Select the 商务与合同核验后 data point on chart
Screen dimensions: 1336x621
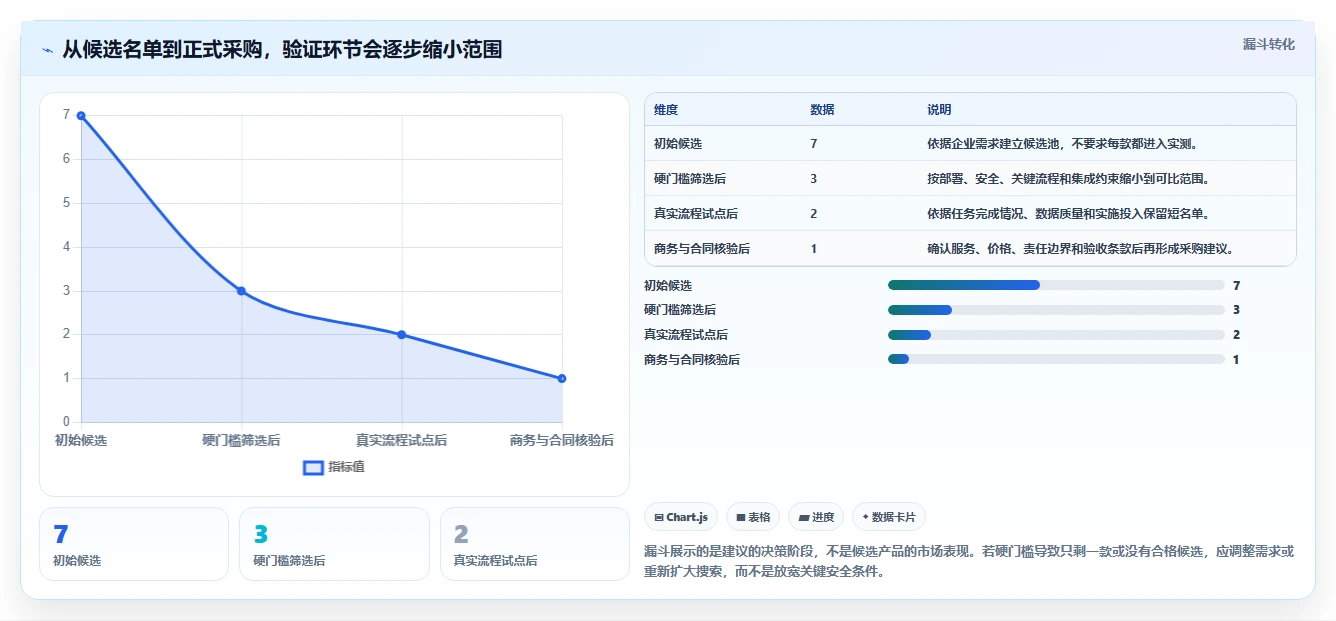pos(562,378)
